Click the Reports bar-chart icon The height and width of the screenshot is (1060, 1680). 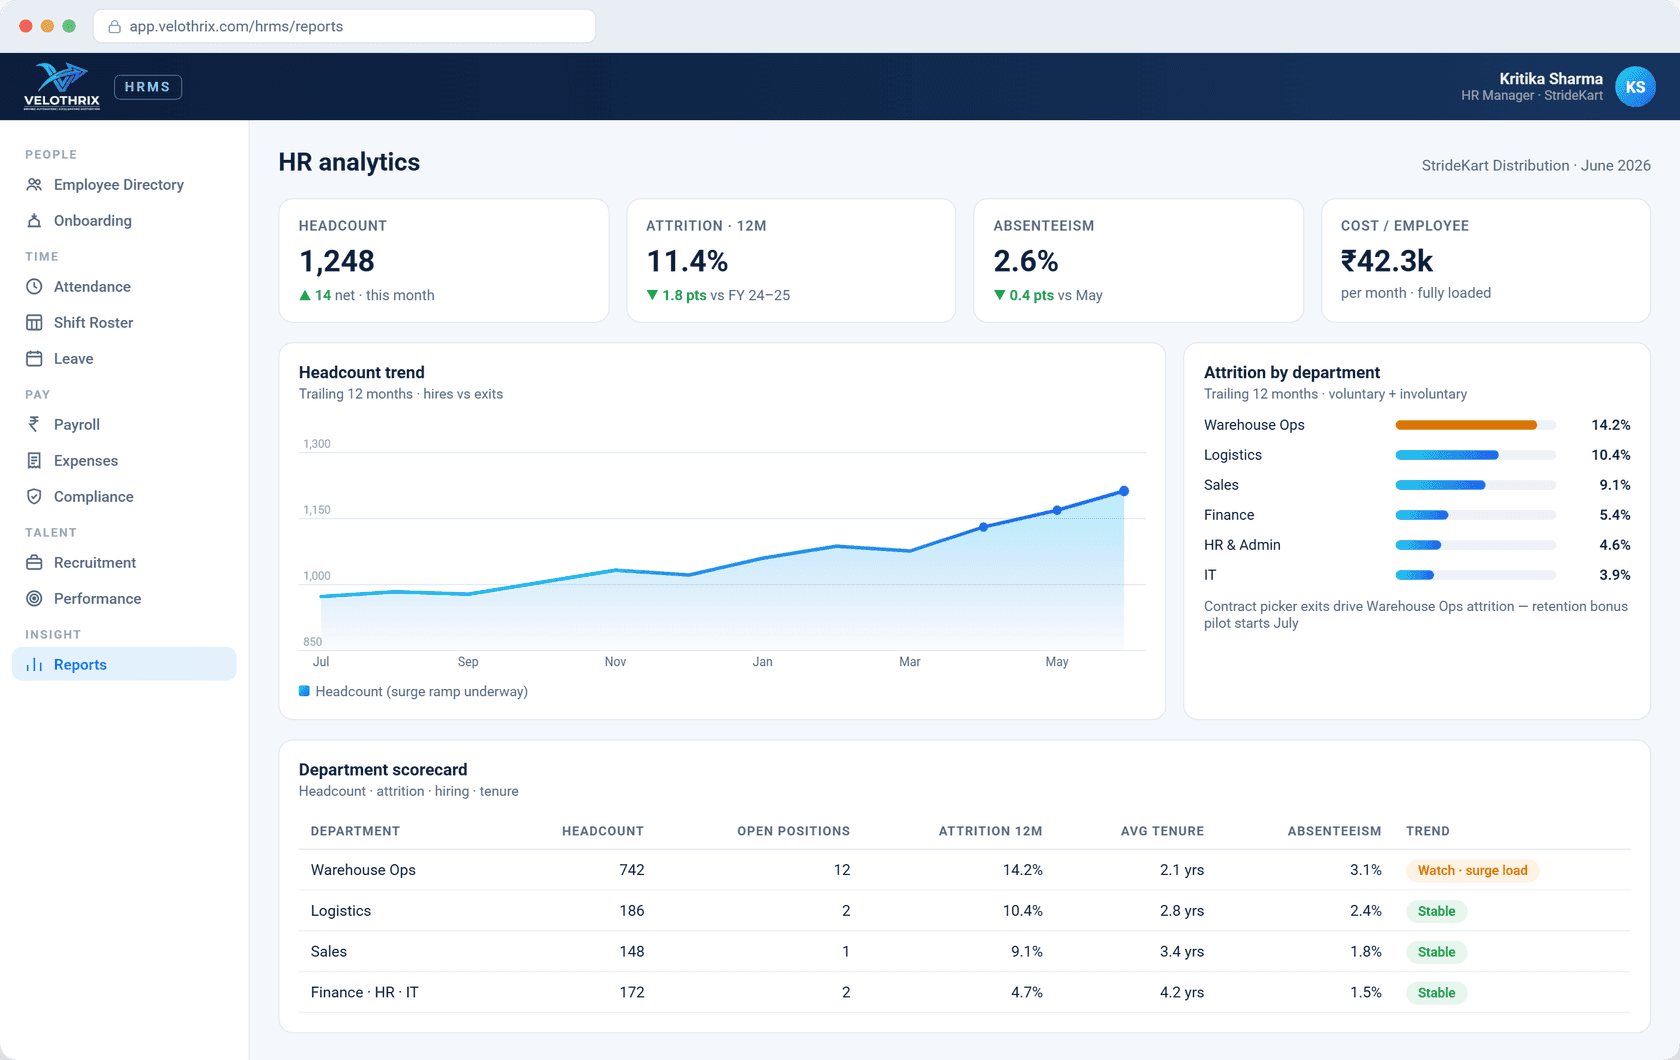coord(34,665)
